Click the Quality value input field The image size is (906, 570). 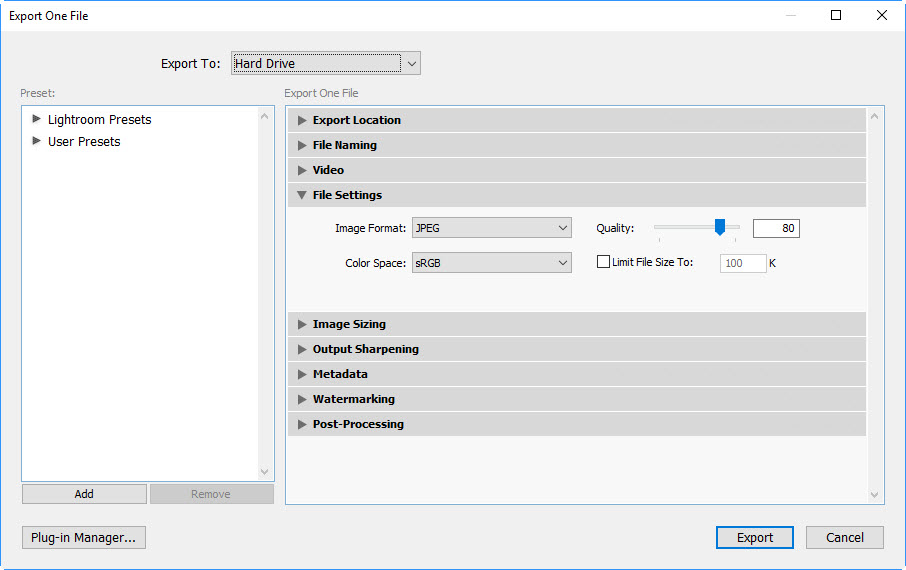point(776,228)
